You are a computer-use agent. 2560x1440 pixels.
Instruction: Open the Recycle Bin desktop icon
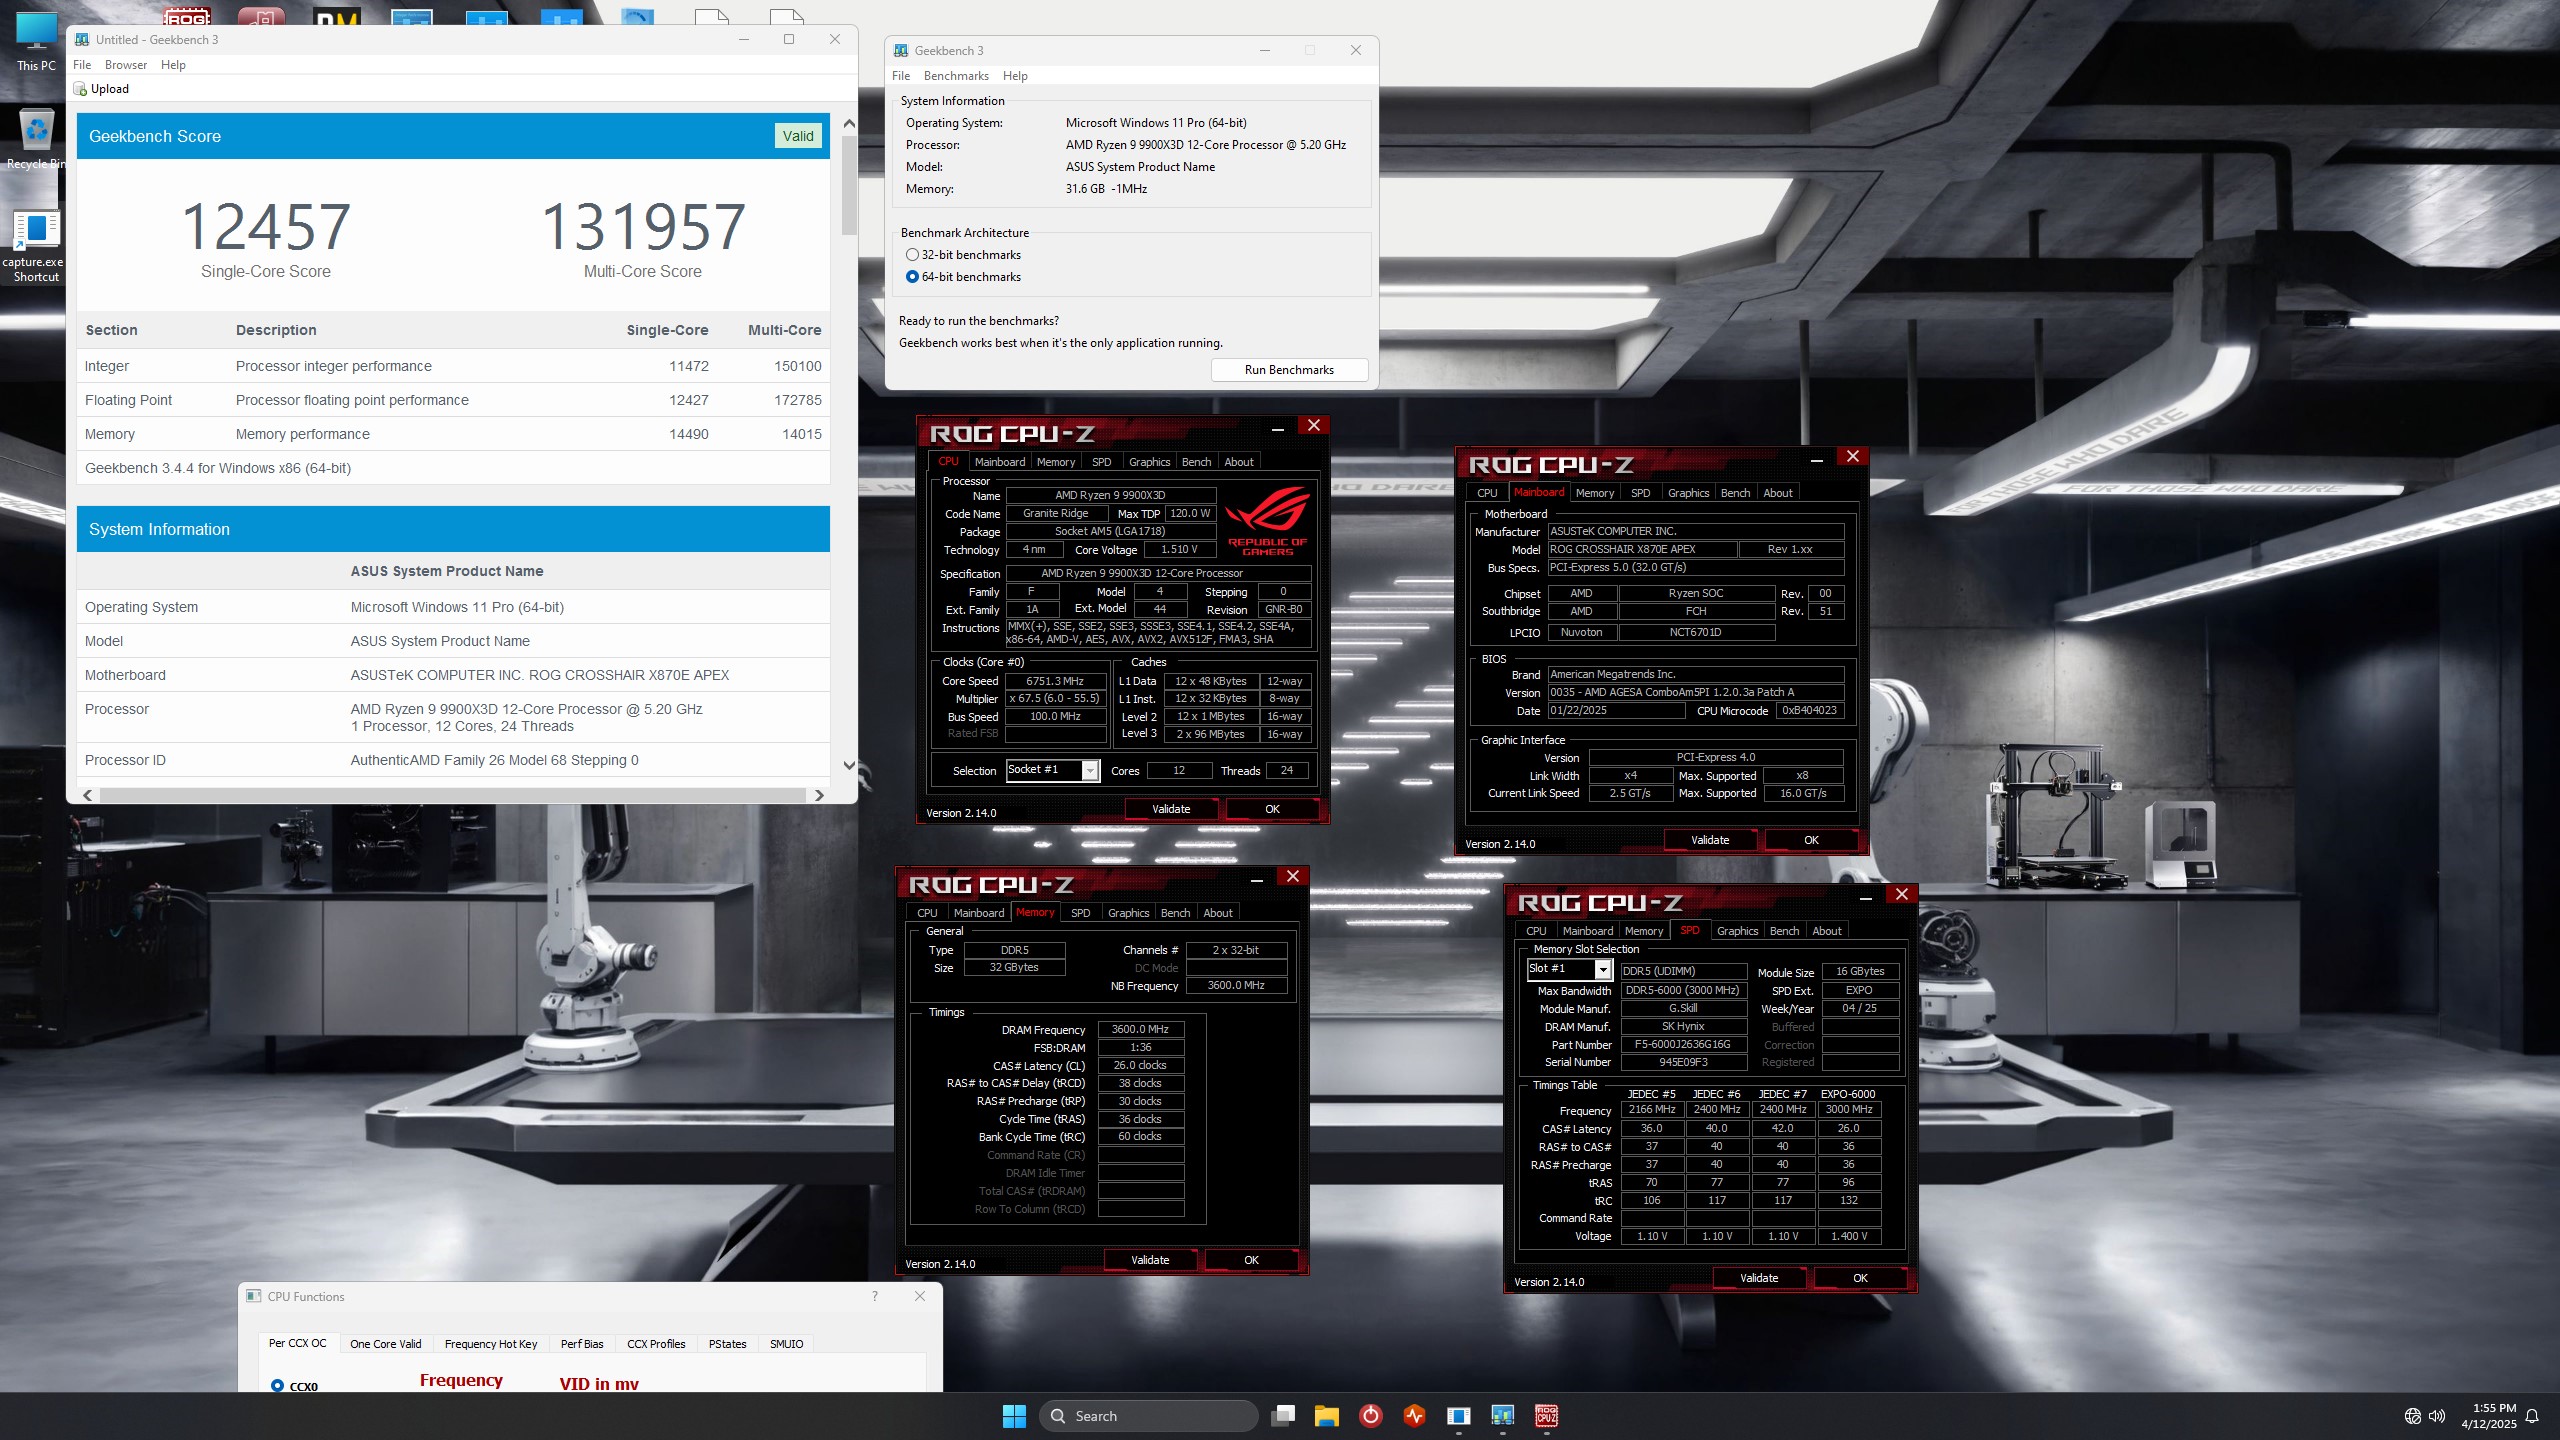[x=36, y=140]
